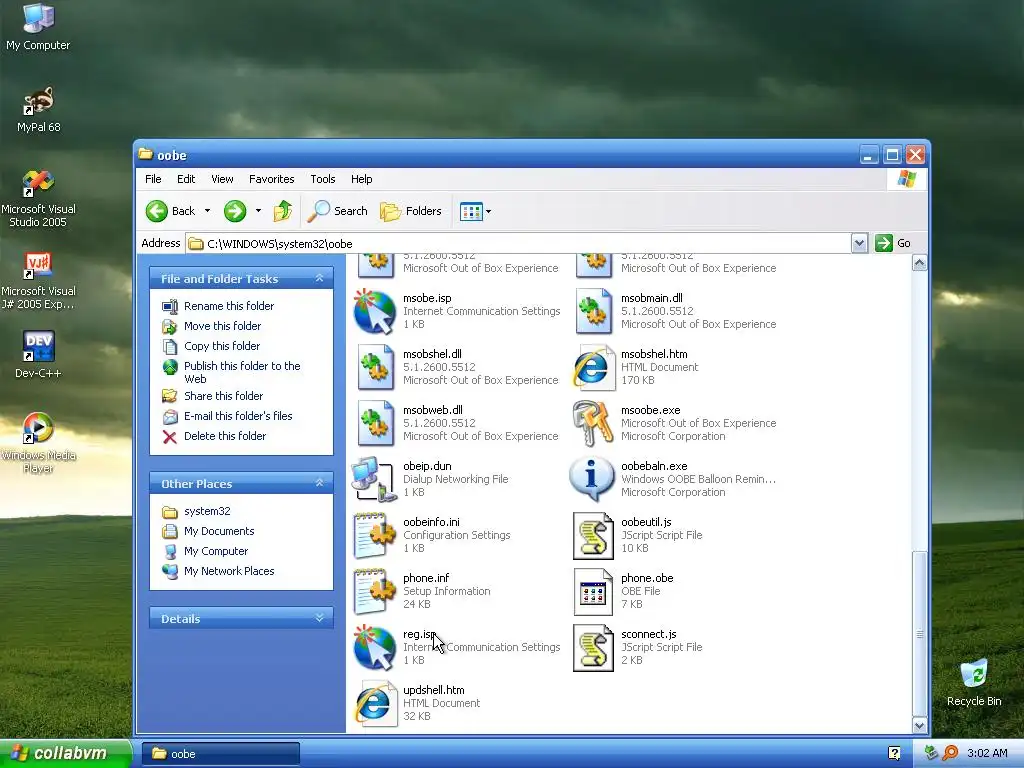
Task: Select the msobmain.dll file icon
Action: coord(593,312)
